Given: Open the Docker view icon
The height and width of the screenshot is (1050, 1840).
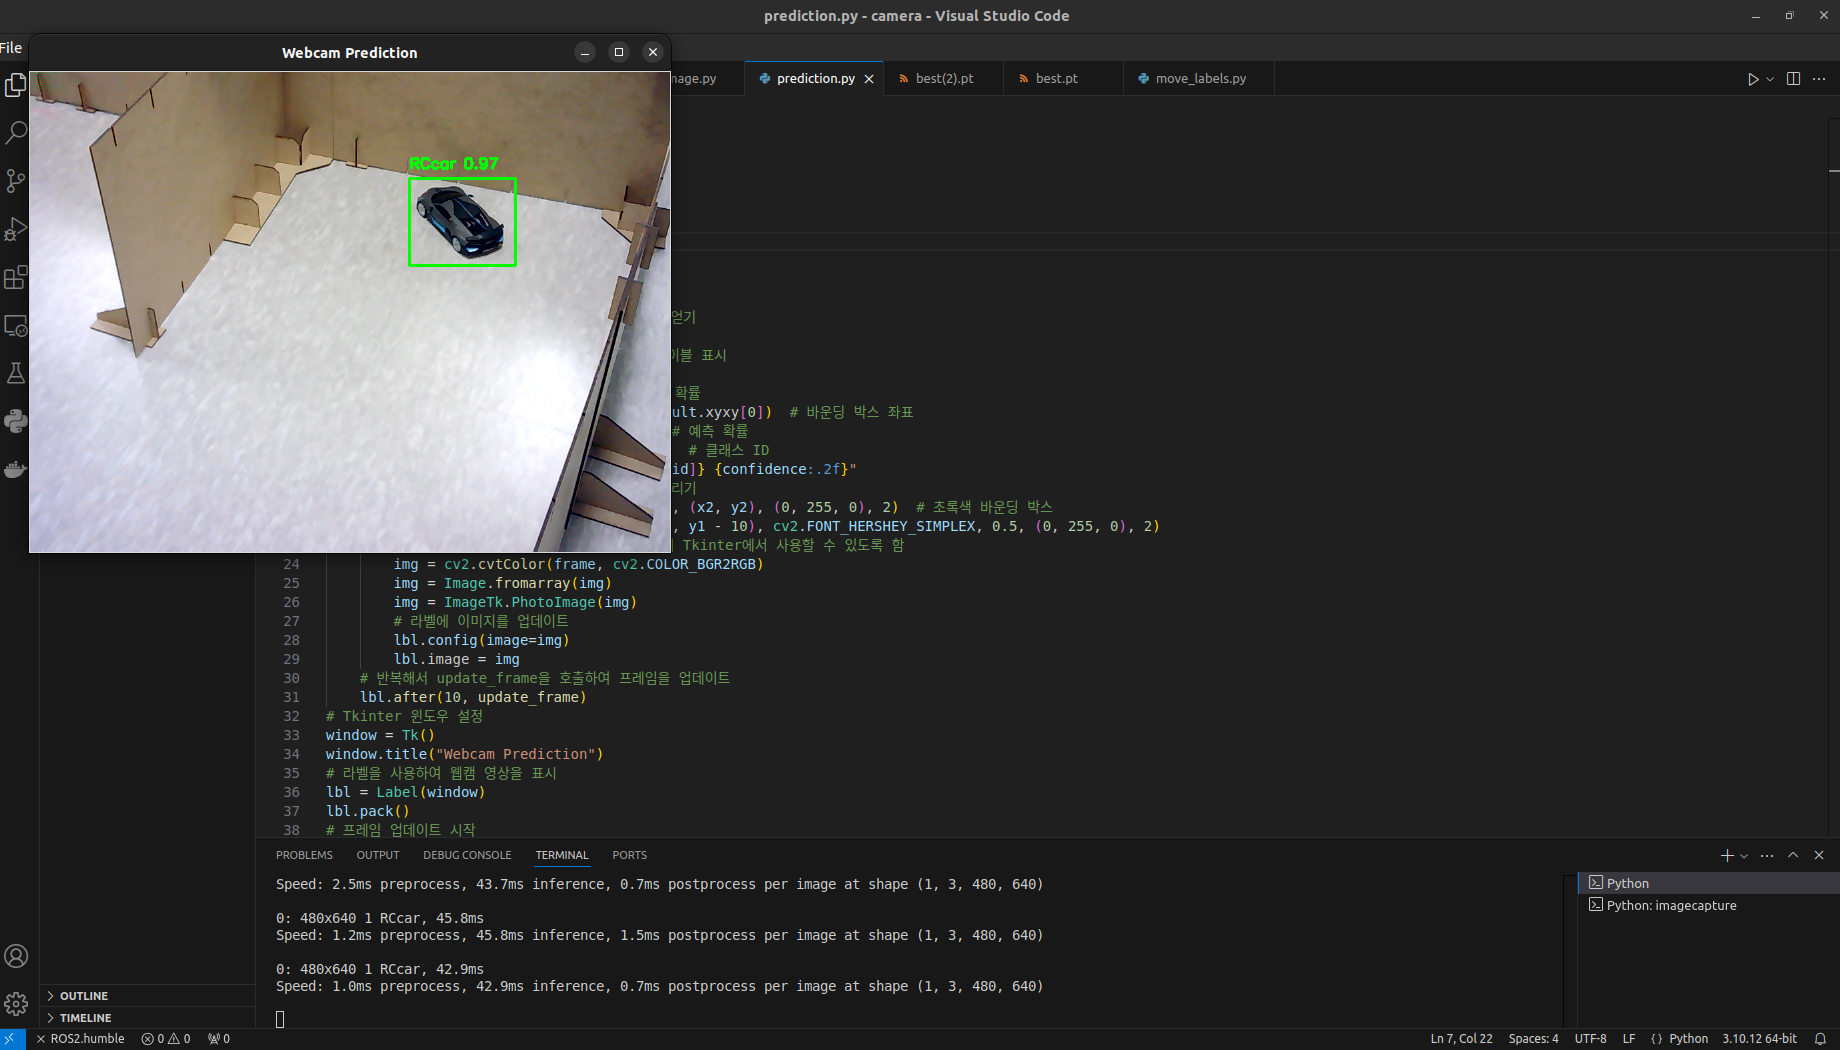Looking at the screenshot, I should [x=15, y=469].
